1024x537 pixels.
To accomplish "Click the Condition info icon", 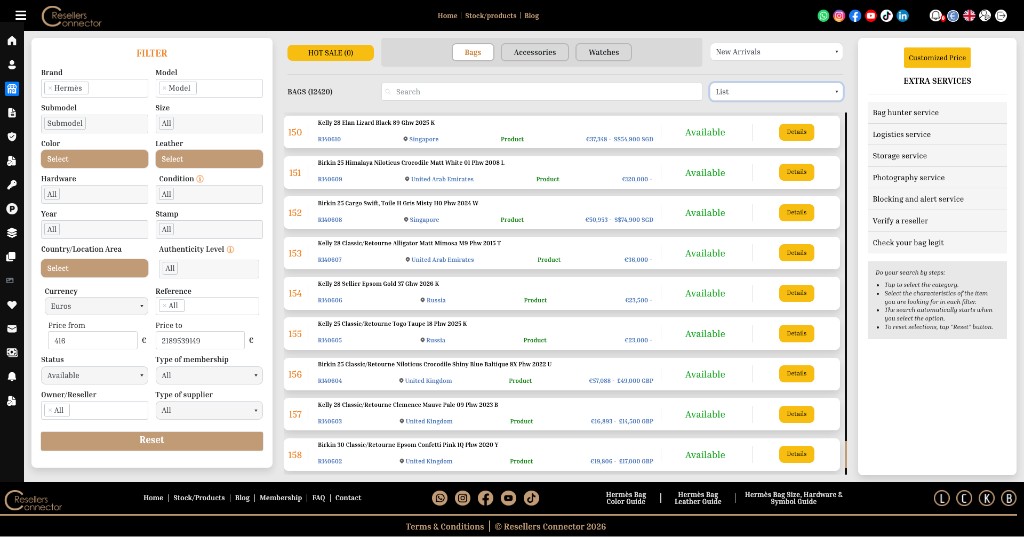I will 200,179.
